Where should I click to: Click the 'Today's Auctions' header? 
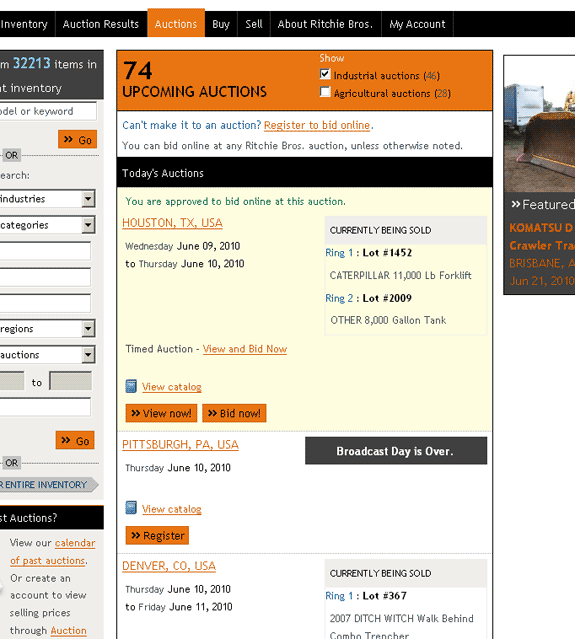[x=304, y=173]
